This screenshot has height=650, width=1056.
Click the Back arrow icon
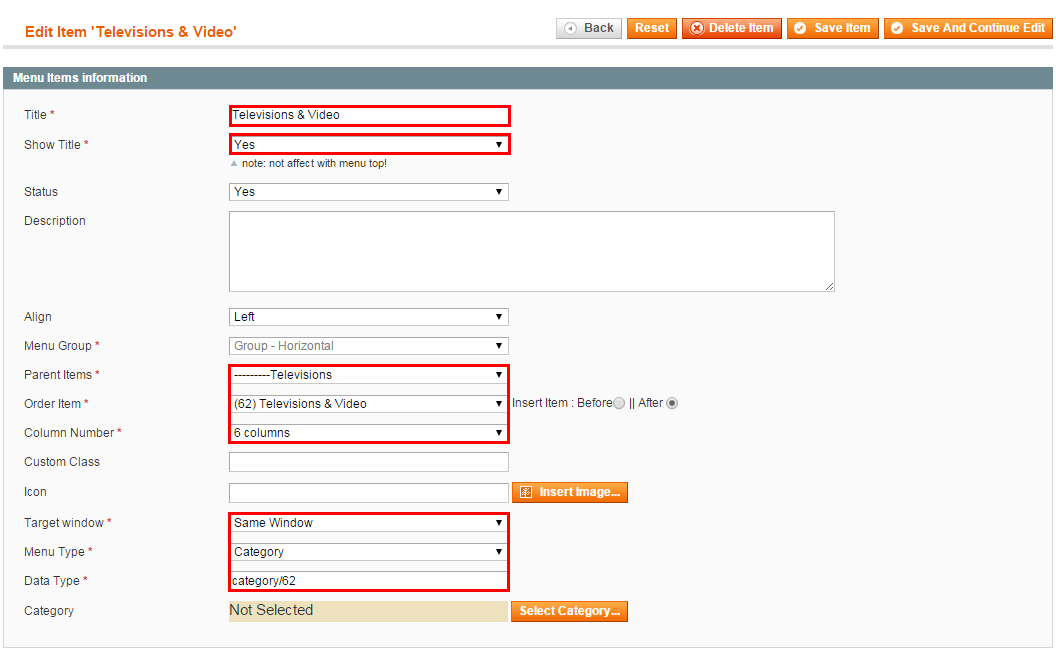(x=570, y=28)
